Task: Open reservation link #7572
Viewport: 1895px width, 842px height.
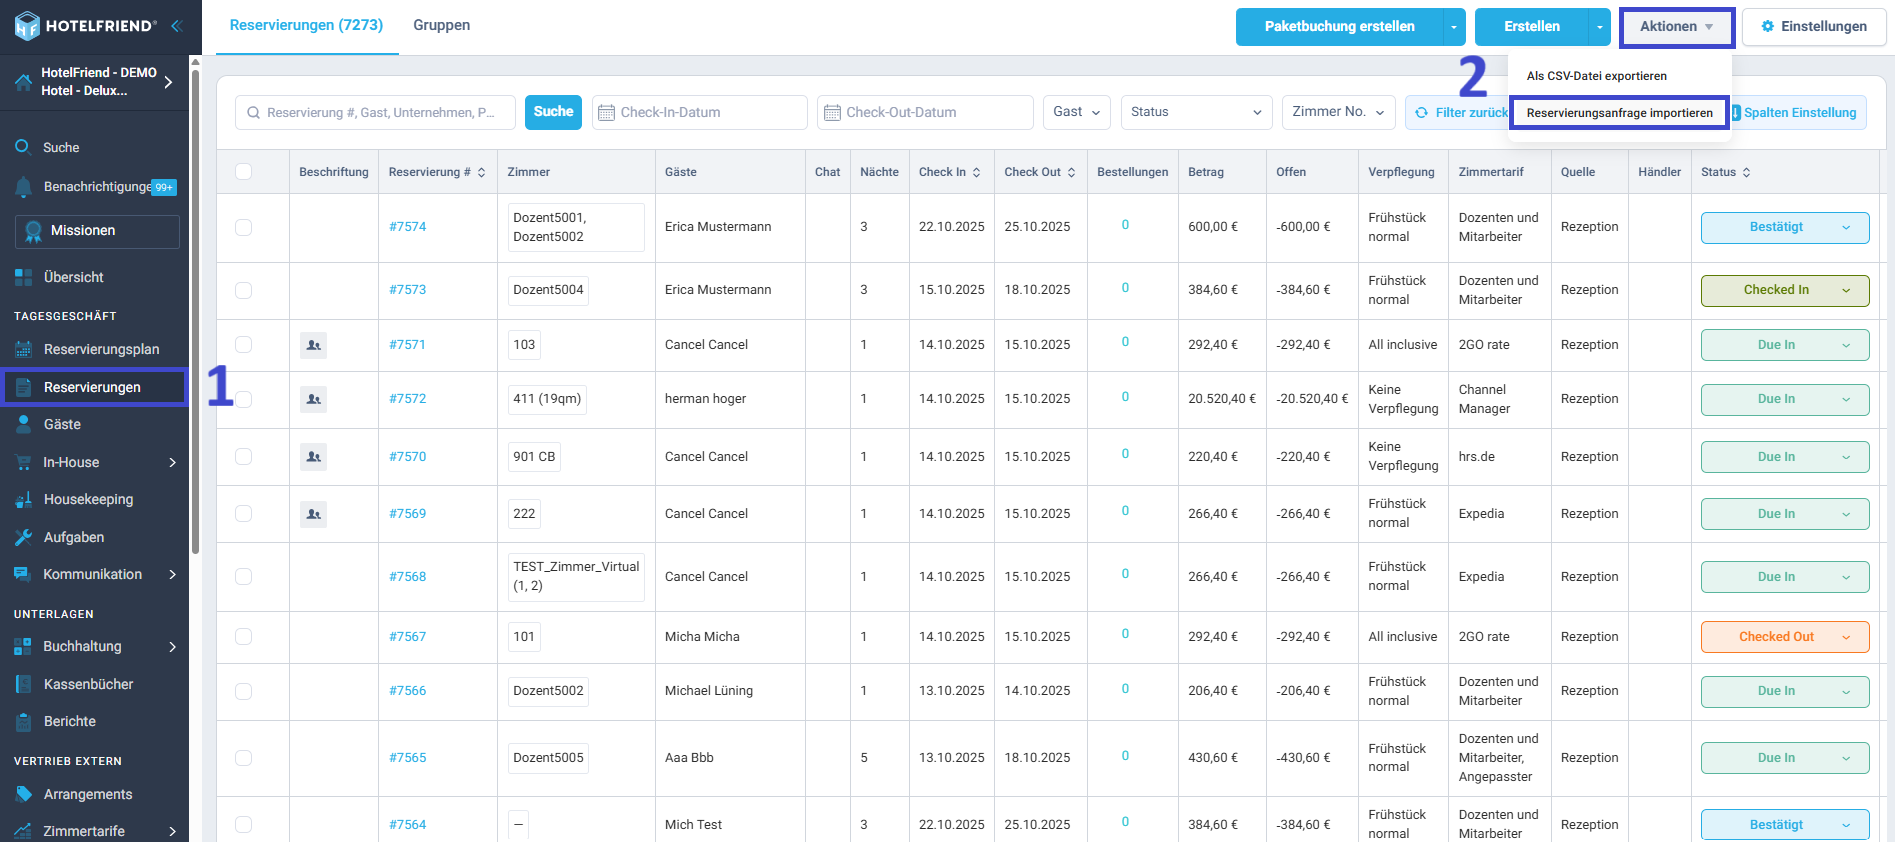Action: [x=408, y=399]
